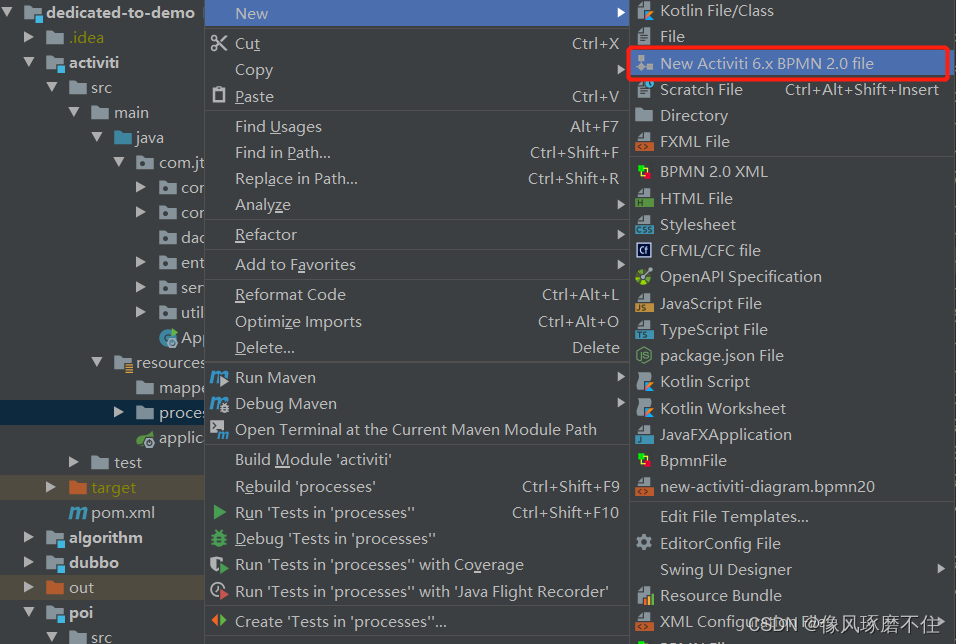Click the Debug Maven icon
This screenshot has width=956, height=644.
point(219,404)
